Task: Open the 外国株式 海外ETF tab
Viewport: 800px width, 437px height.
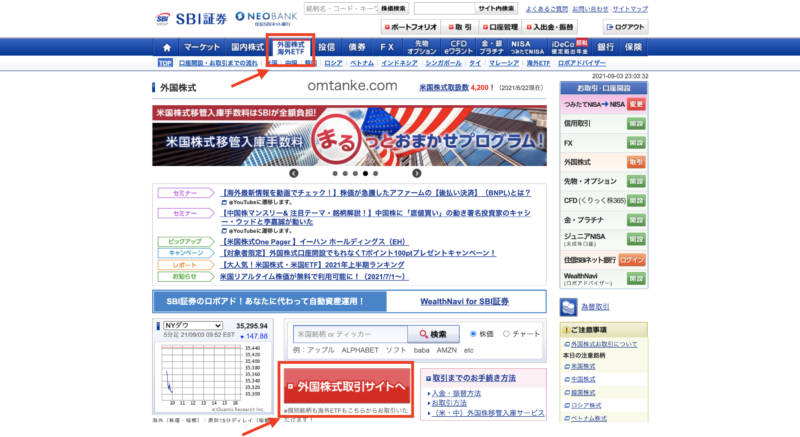Action: (291, 48)
